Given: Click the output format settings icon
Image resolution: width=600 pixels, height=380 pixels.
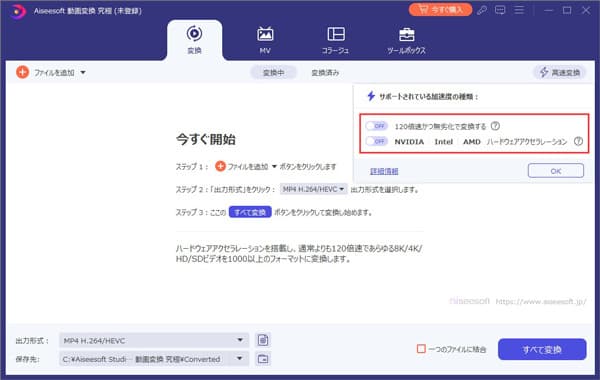Looking at the screenshot, I should (x=263, y=340).
